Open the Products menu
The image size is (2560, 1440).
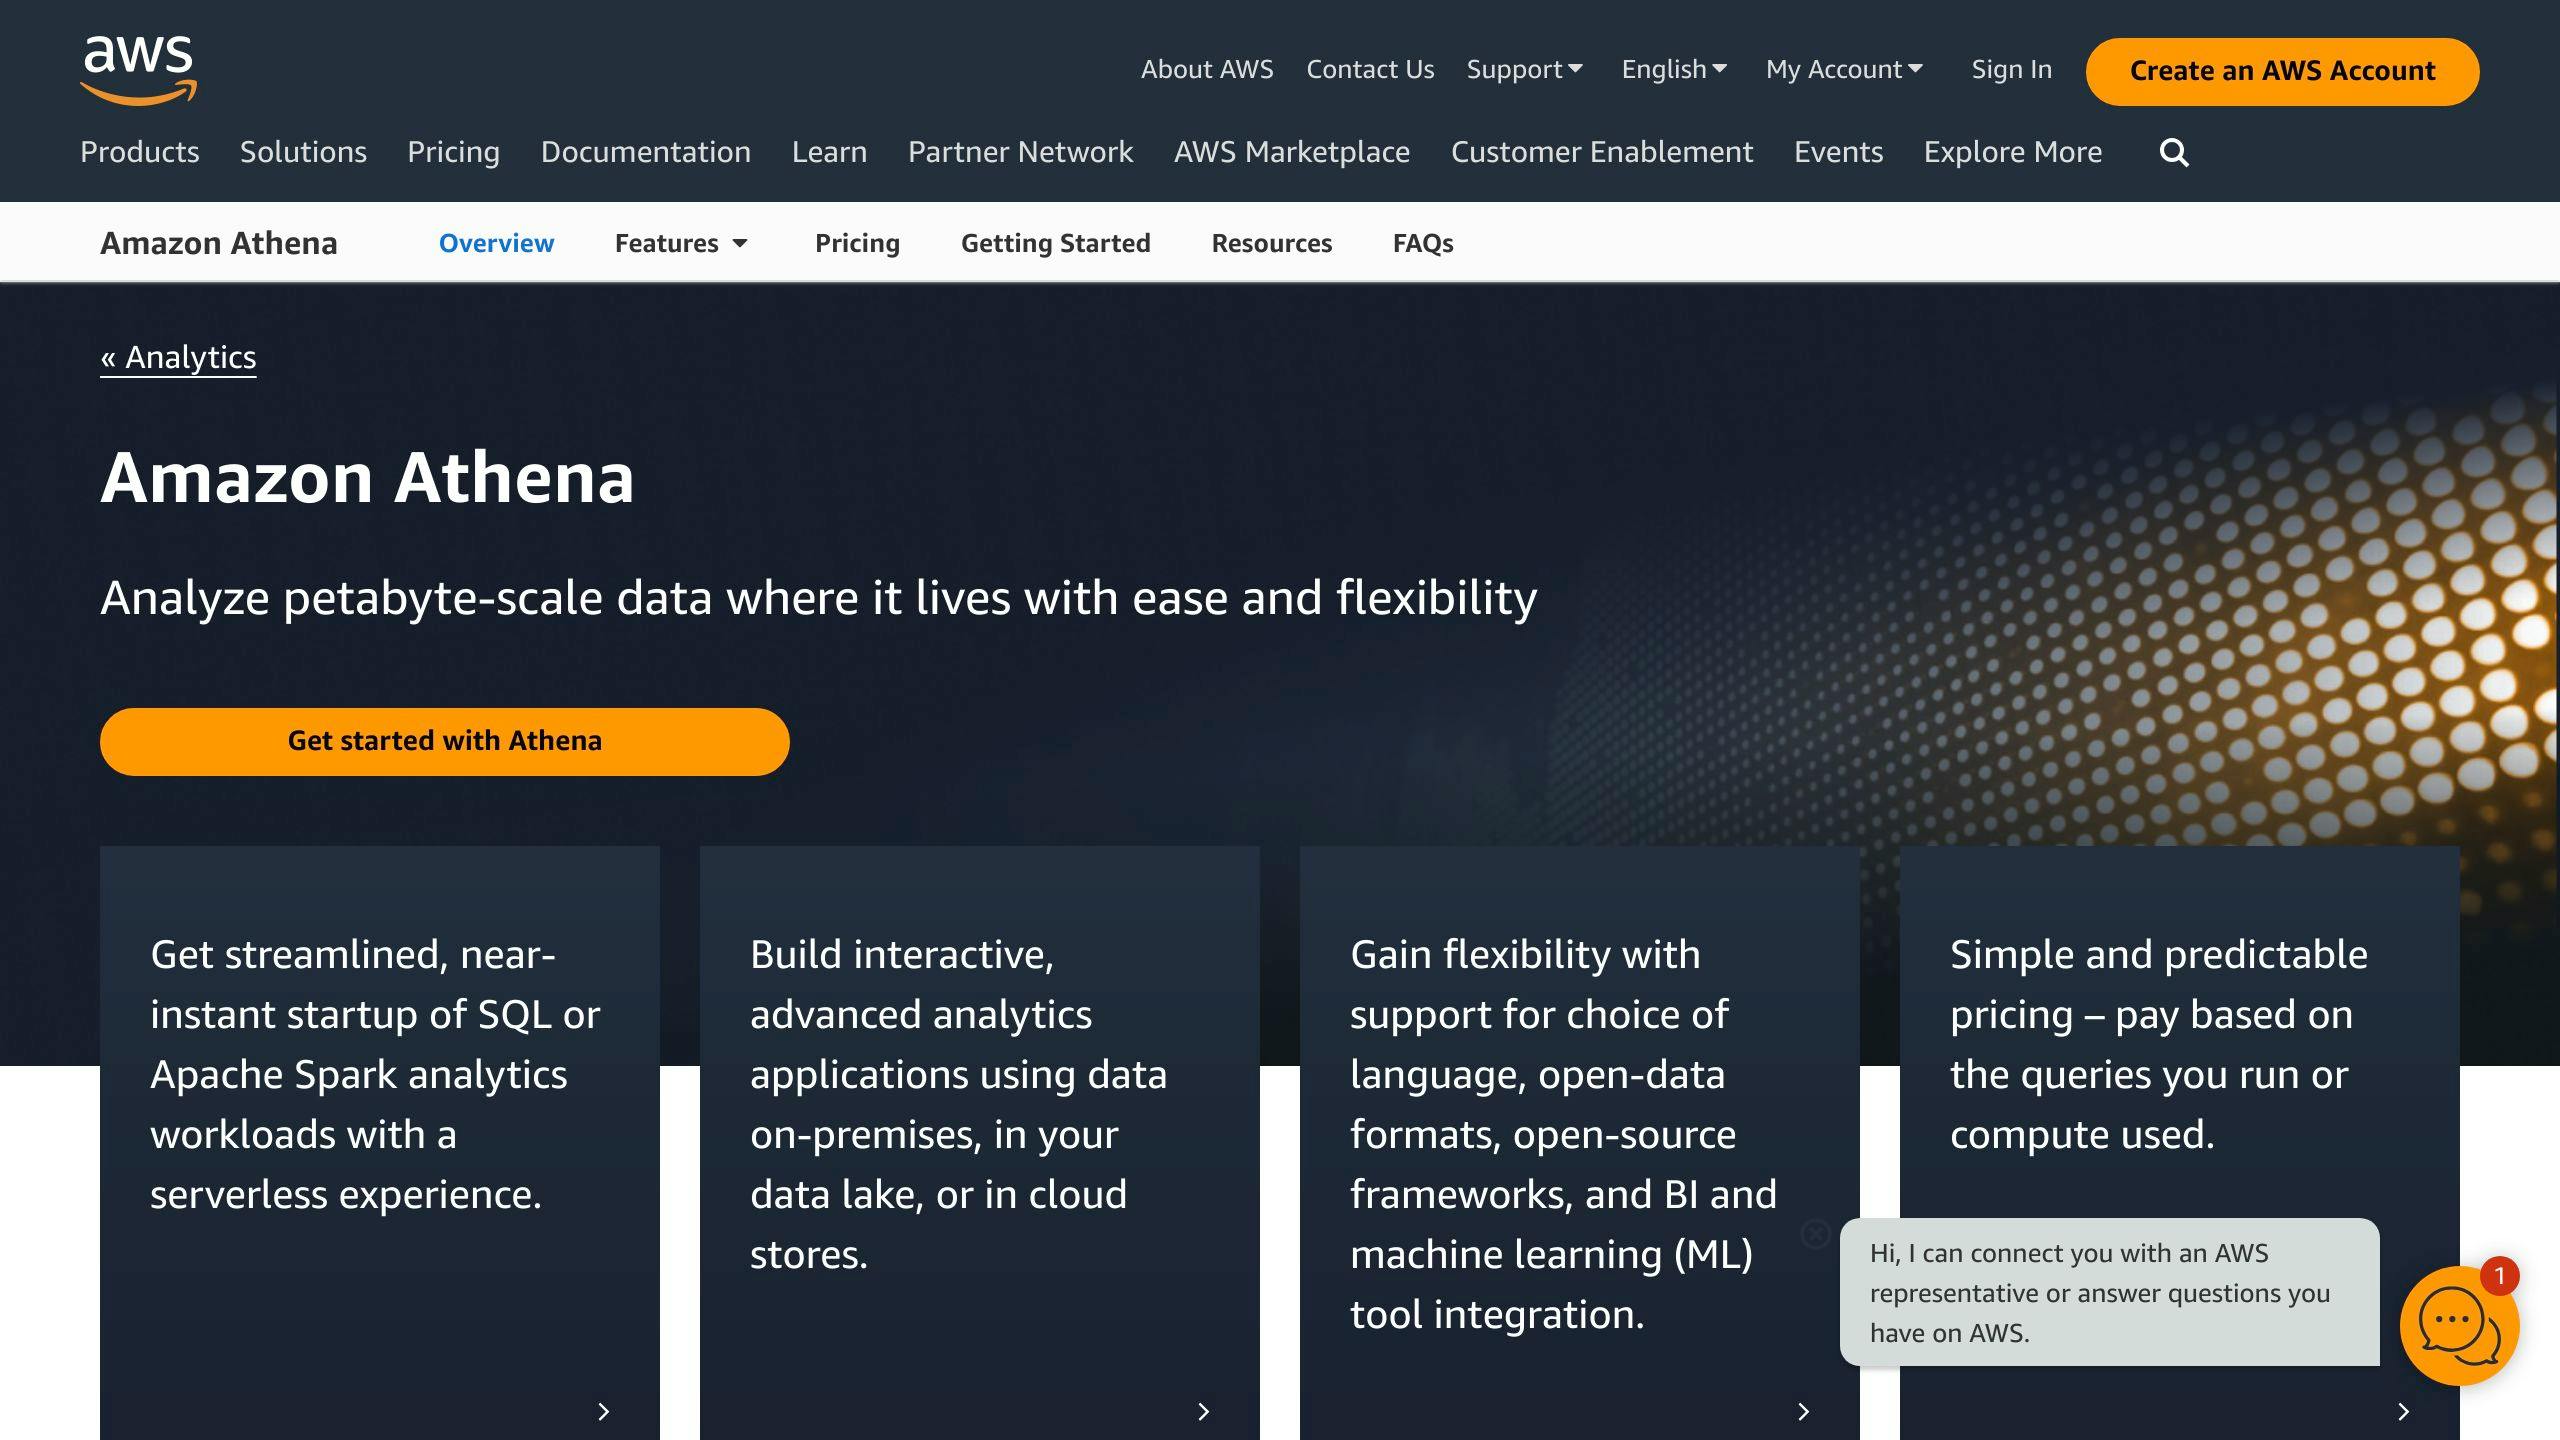[140, 152]
